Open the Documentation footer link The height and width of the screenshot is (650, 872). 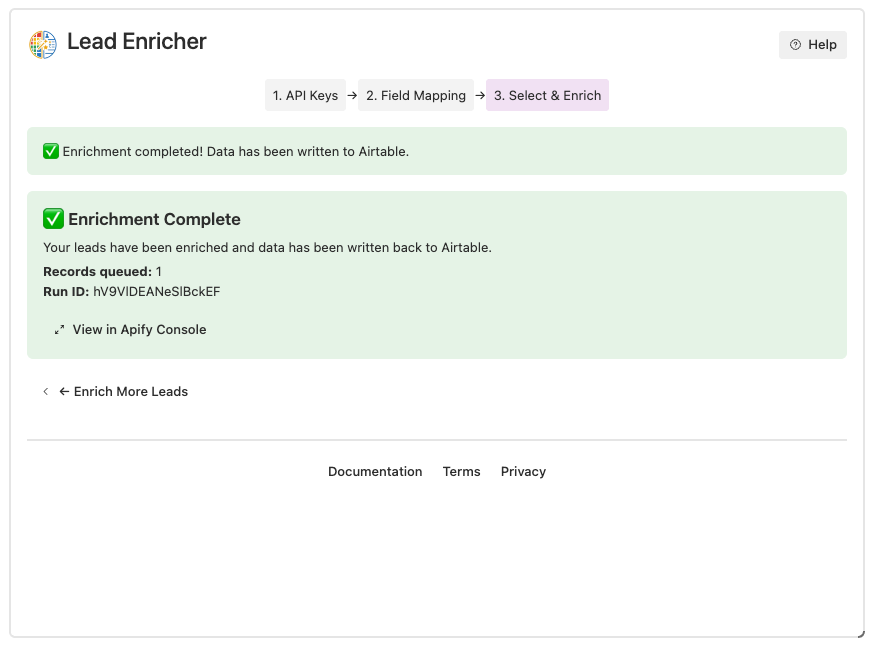click(375, 471)
